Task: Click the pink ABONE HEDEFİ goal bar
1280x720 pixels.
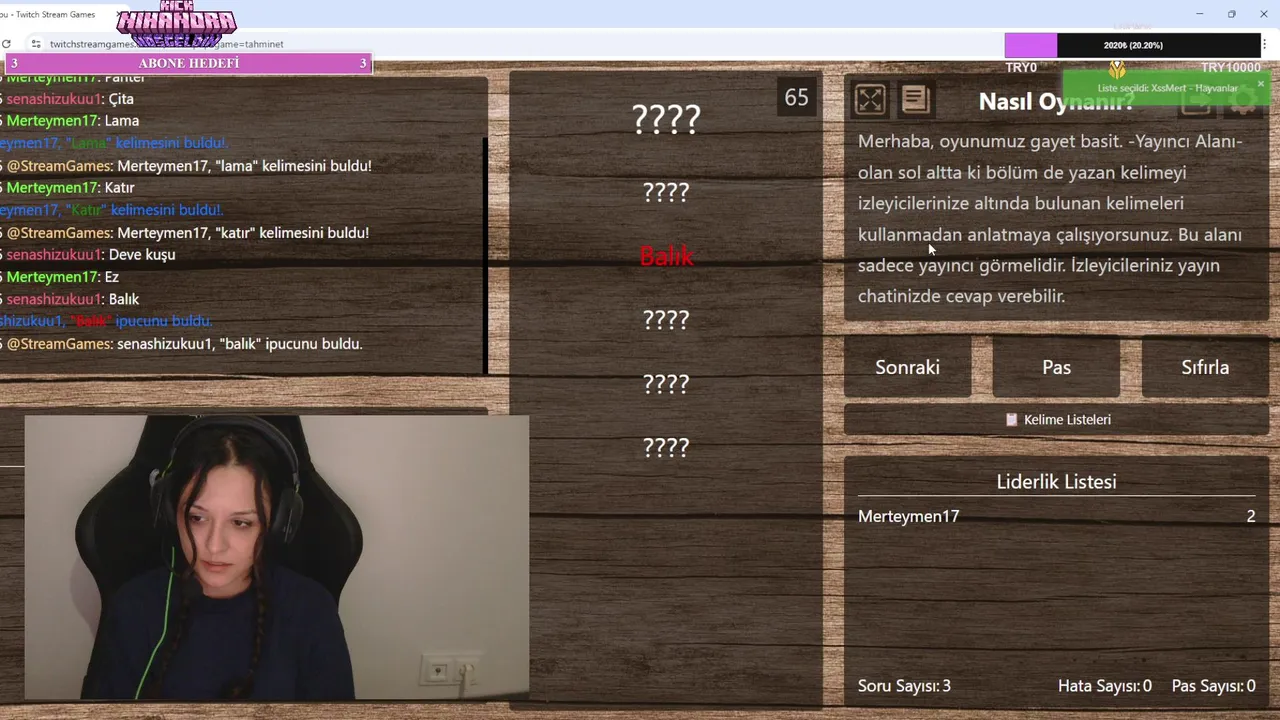Action: pos(188,63)
